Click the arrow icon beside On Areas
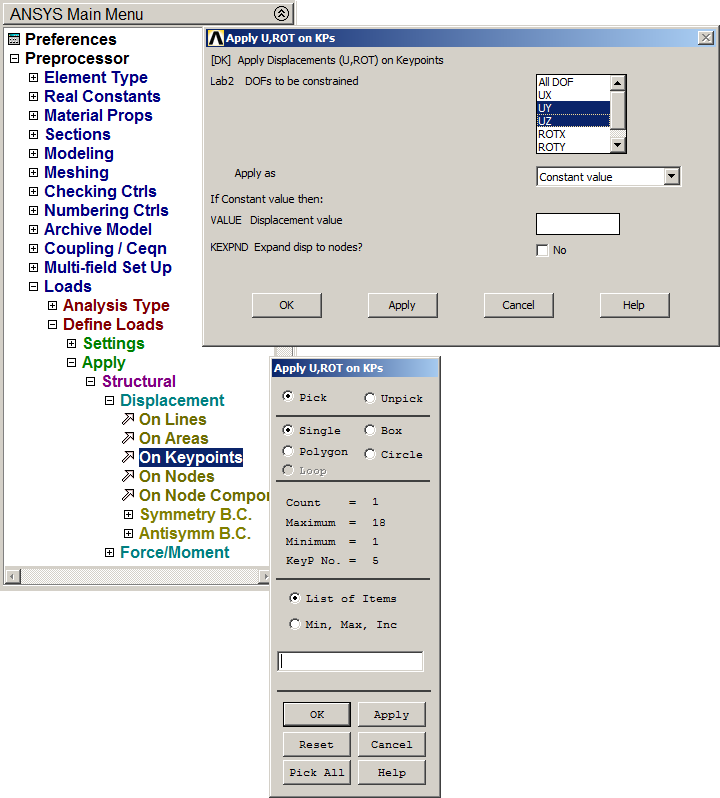Screen dimensions: 720x798 [x=127, y=439]
